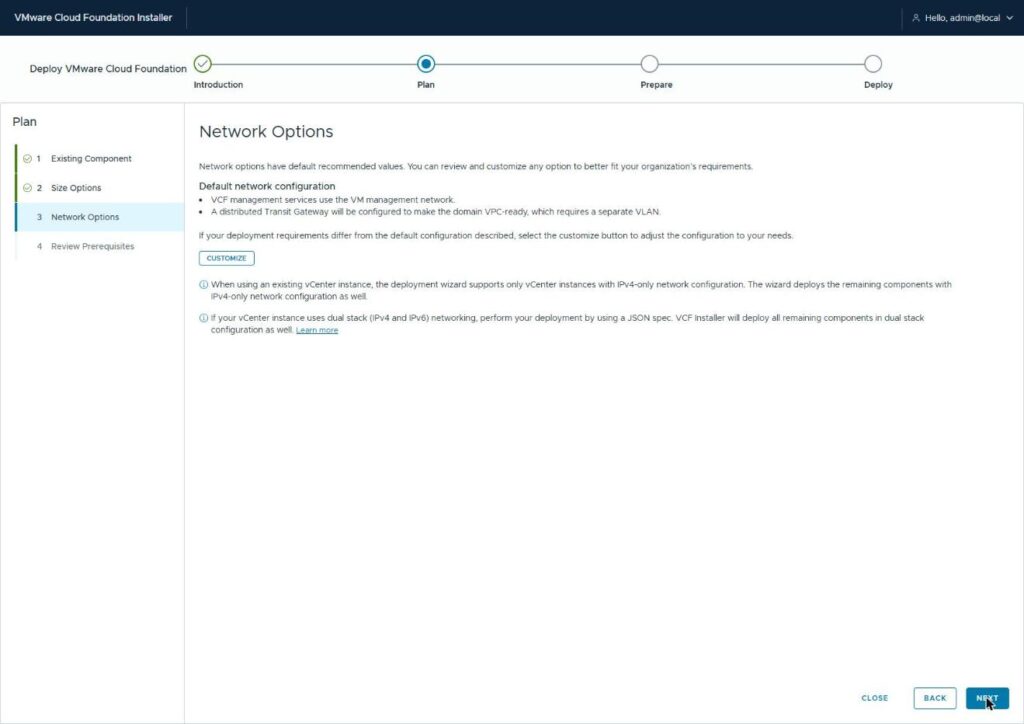Click the Default network configuration subheading
This screenshot has height=724, width=1024.
[266, 186]
